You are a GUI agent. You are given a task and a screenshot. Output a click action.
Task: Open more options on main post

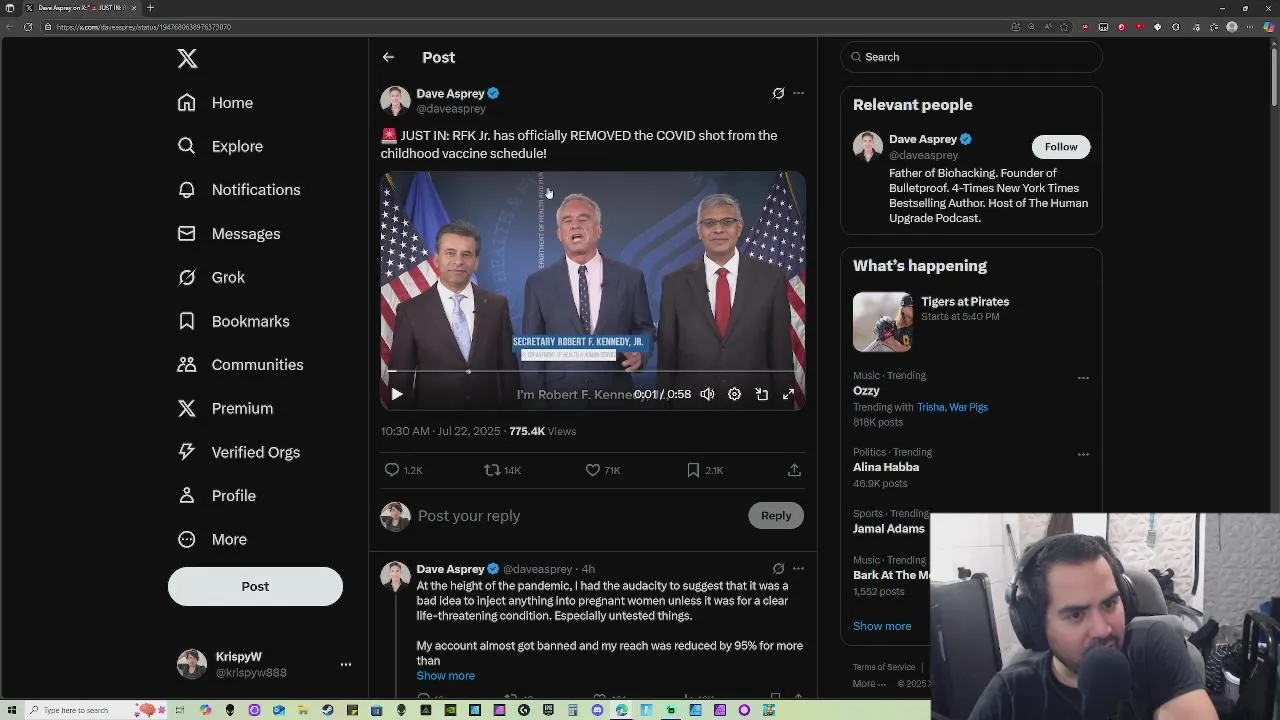[x=798, y=93]
